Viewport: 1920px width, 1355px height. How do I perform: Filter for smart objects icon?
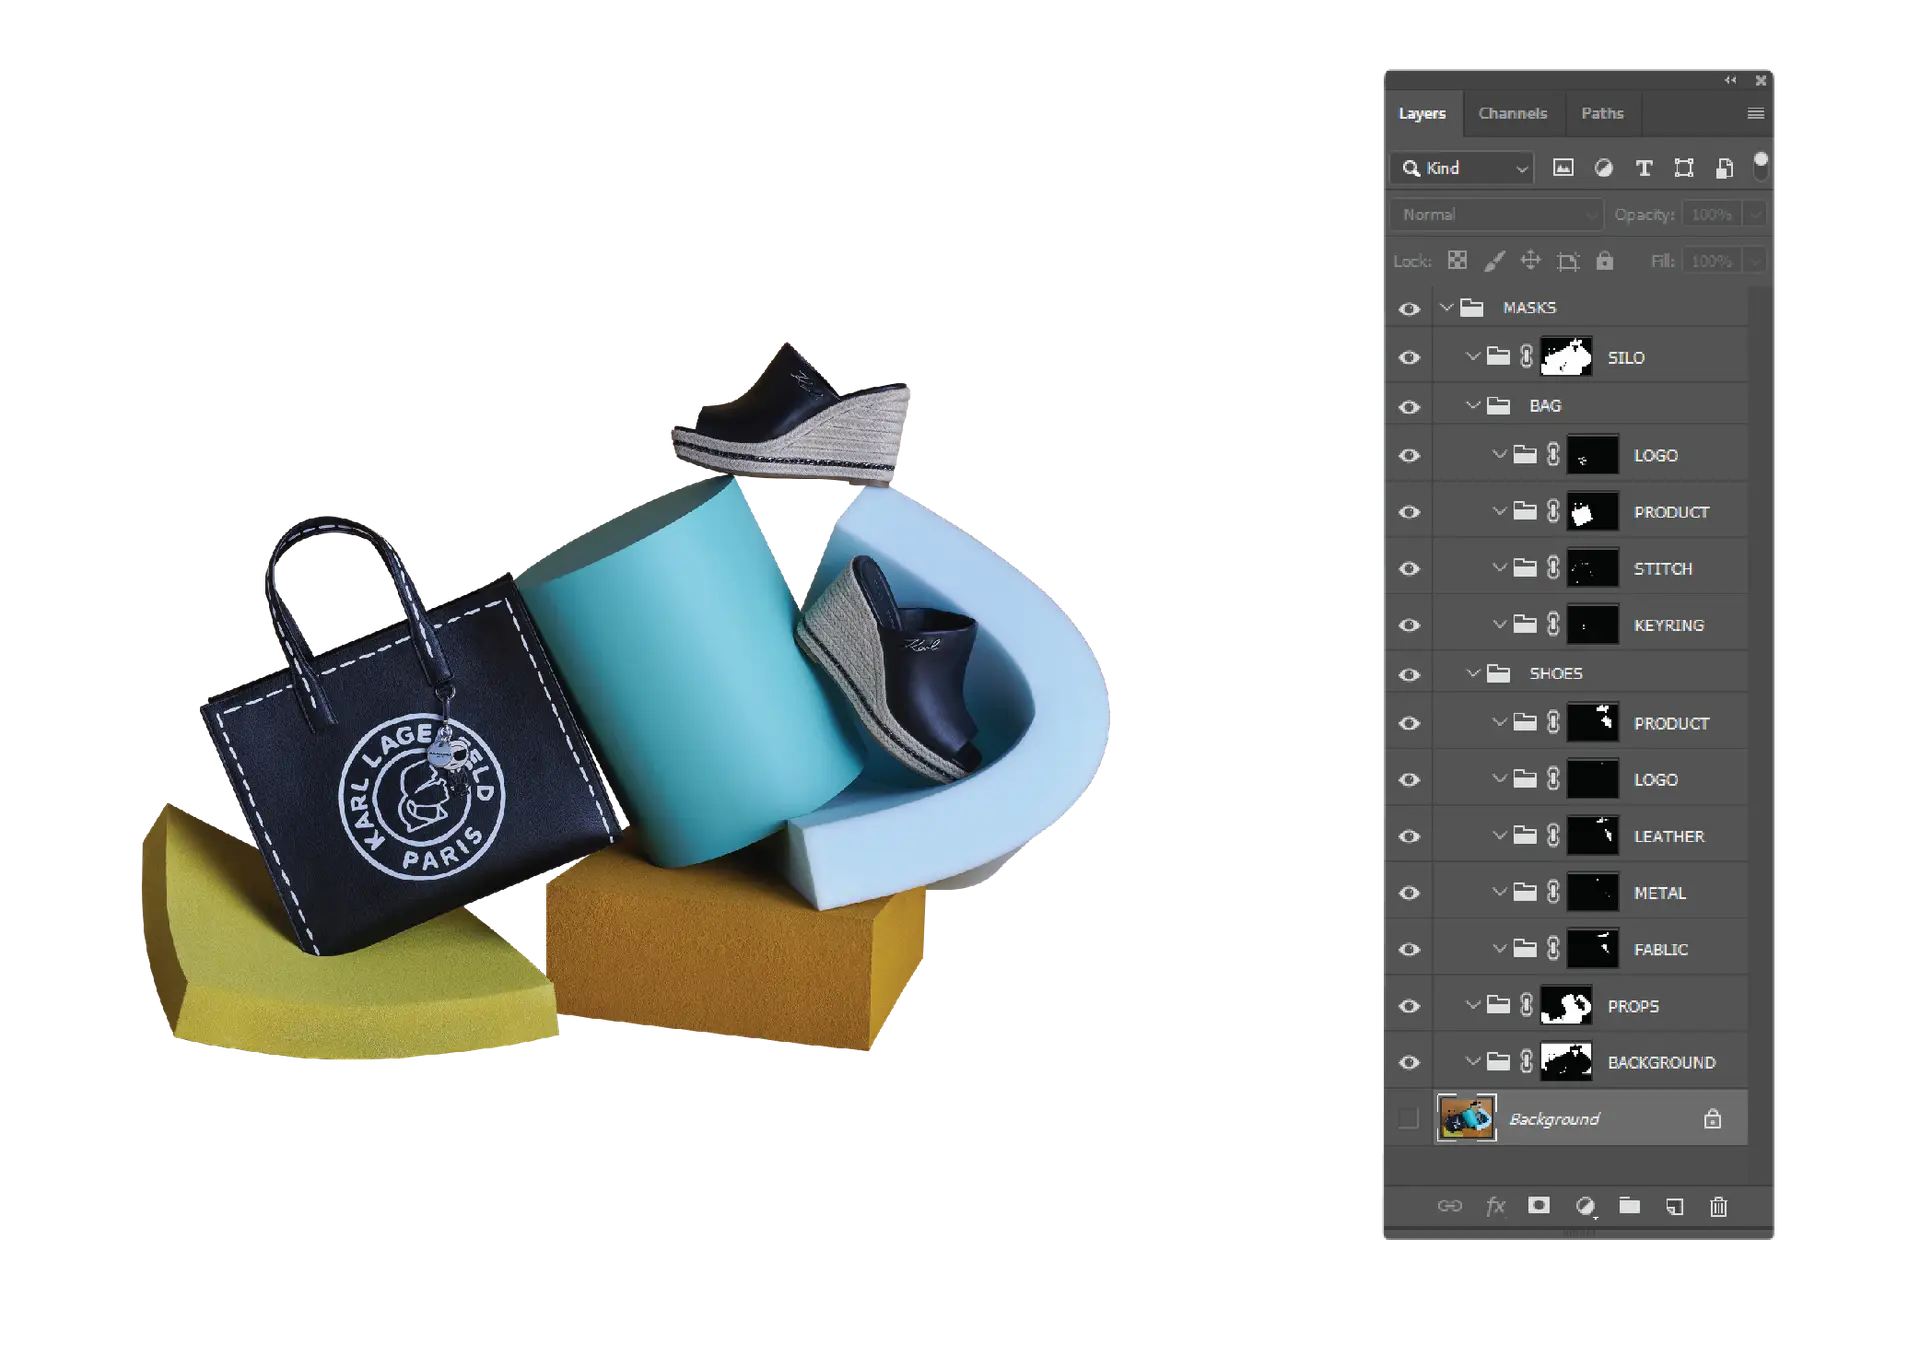point(1724,168)
